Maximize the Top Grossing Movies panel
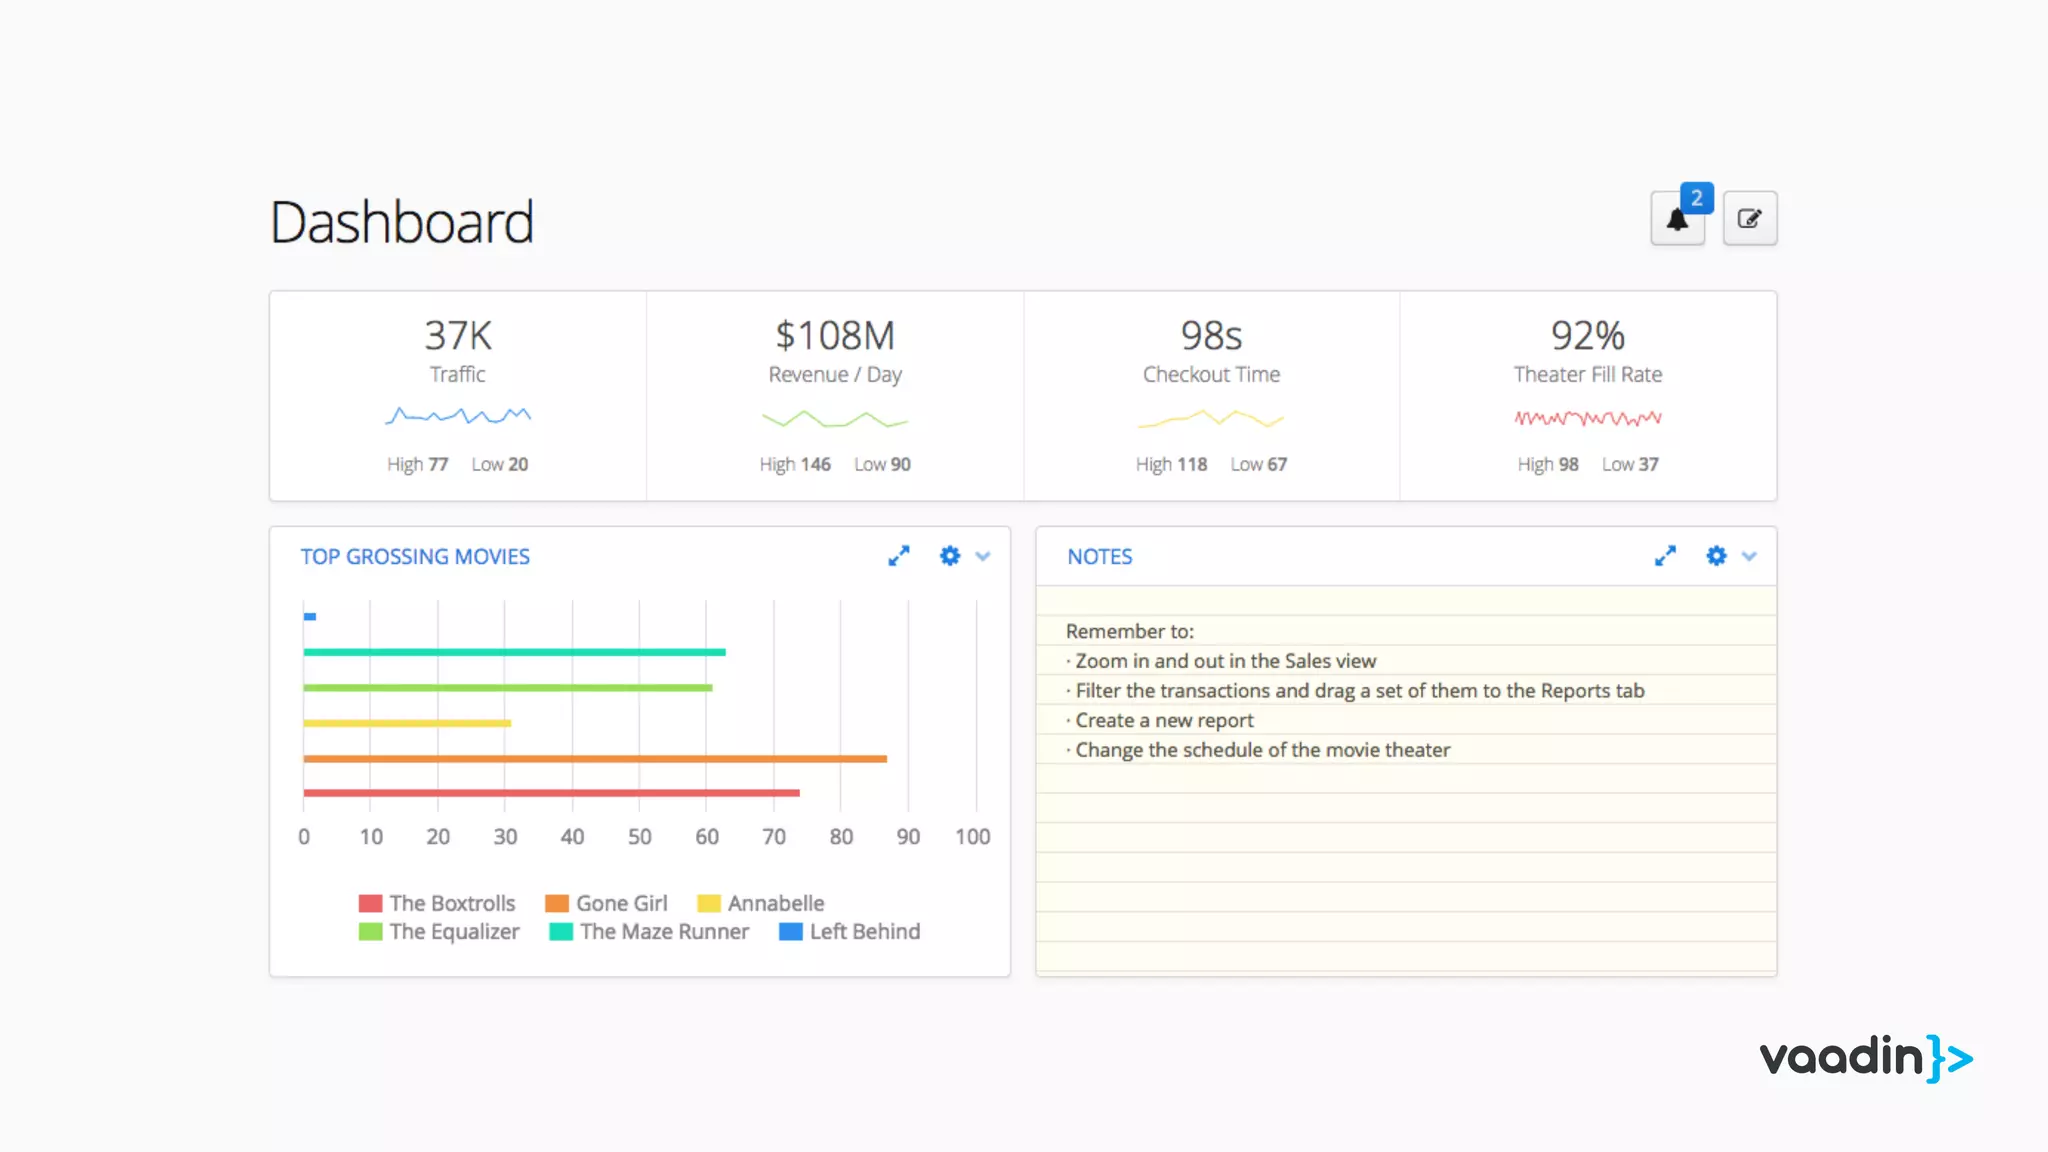 pyautogui.click(x=898, y=556)
